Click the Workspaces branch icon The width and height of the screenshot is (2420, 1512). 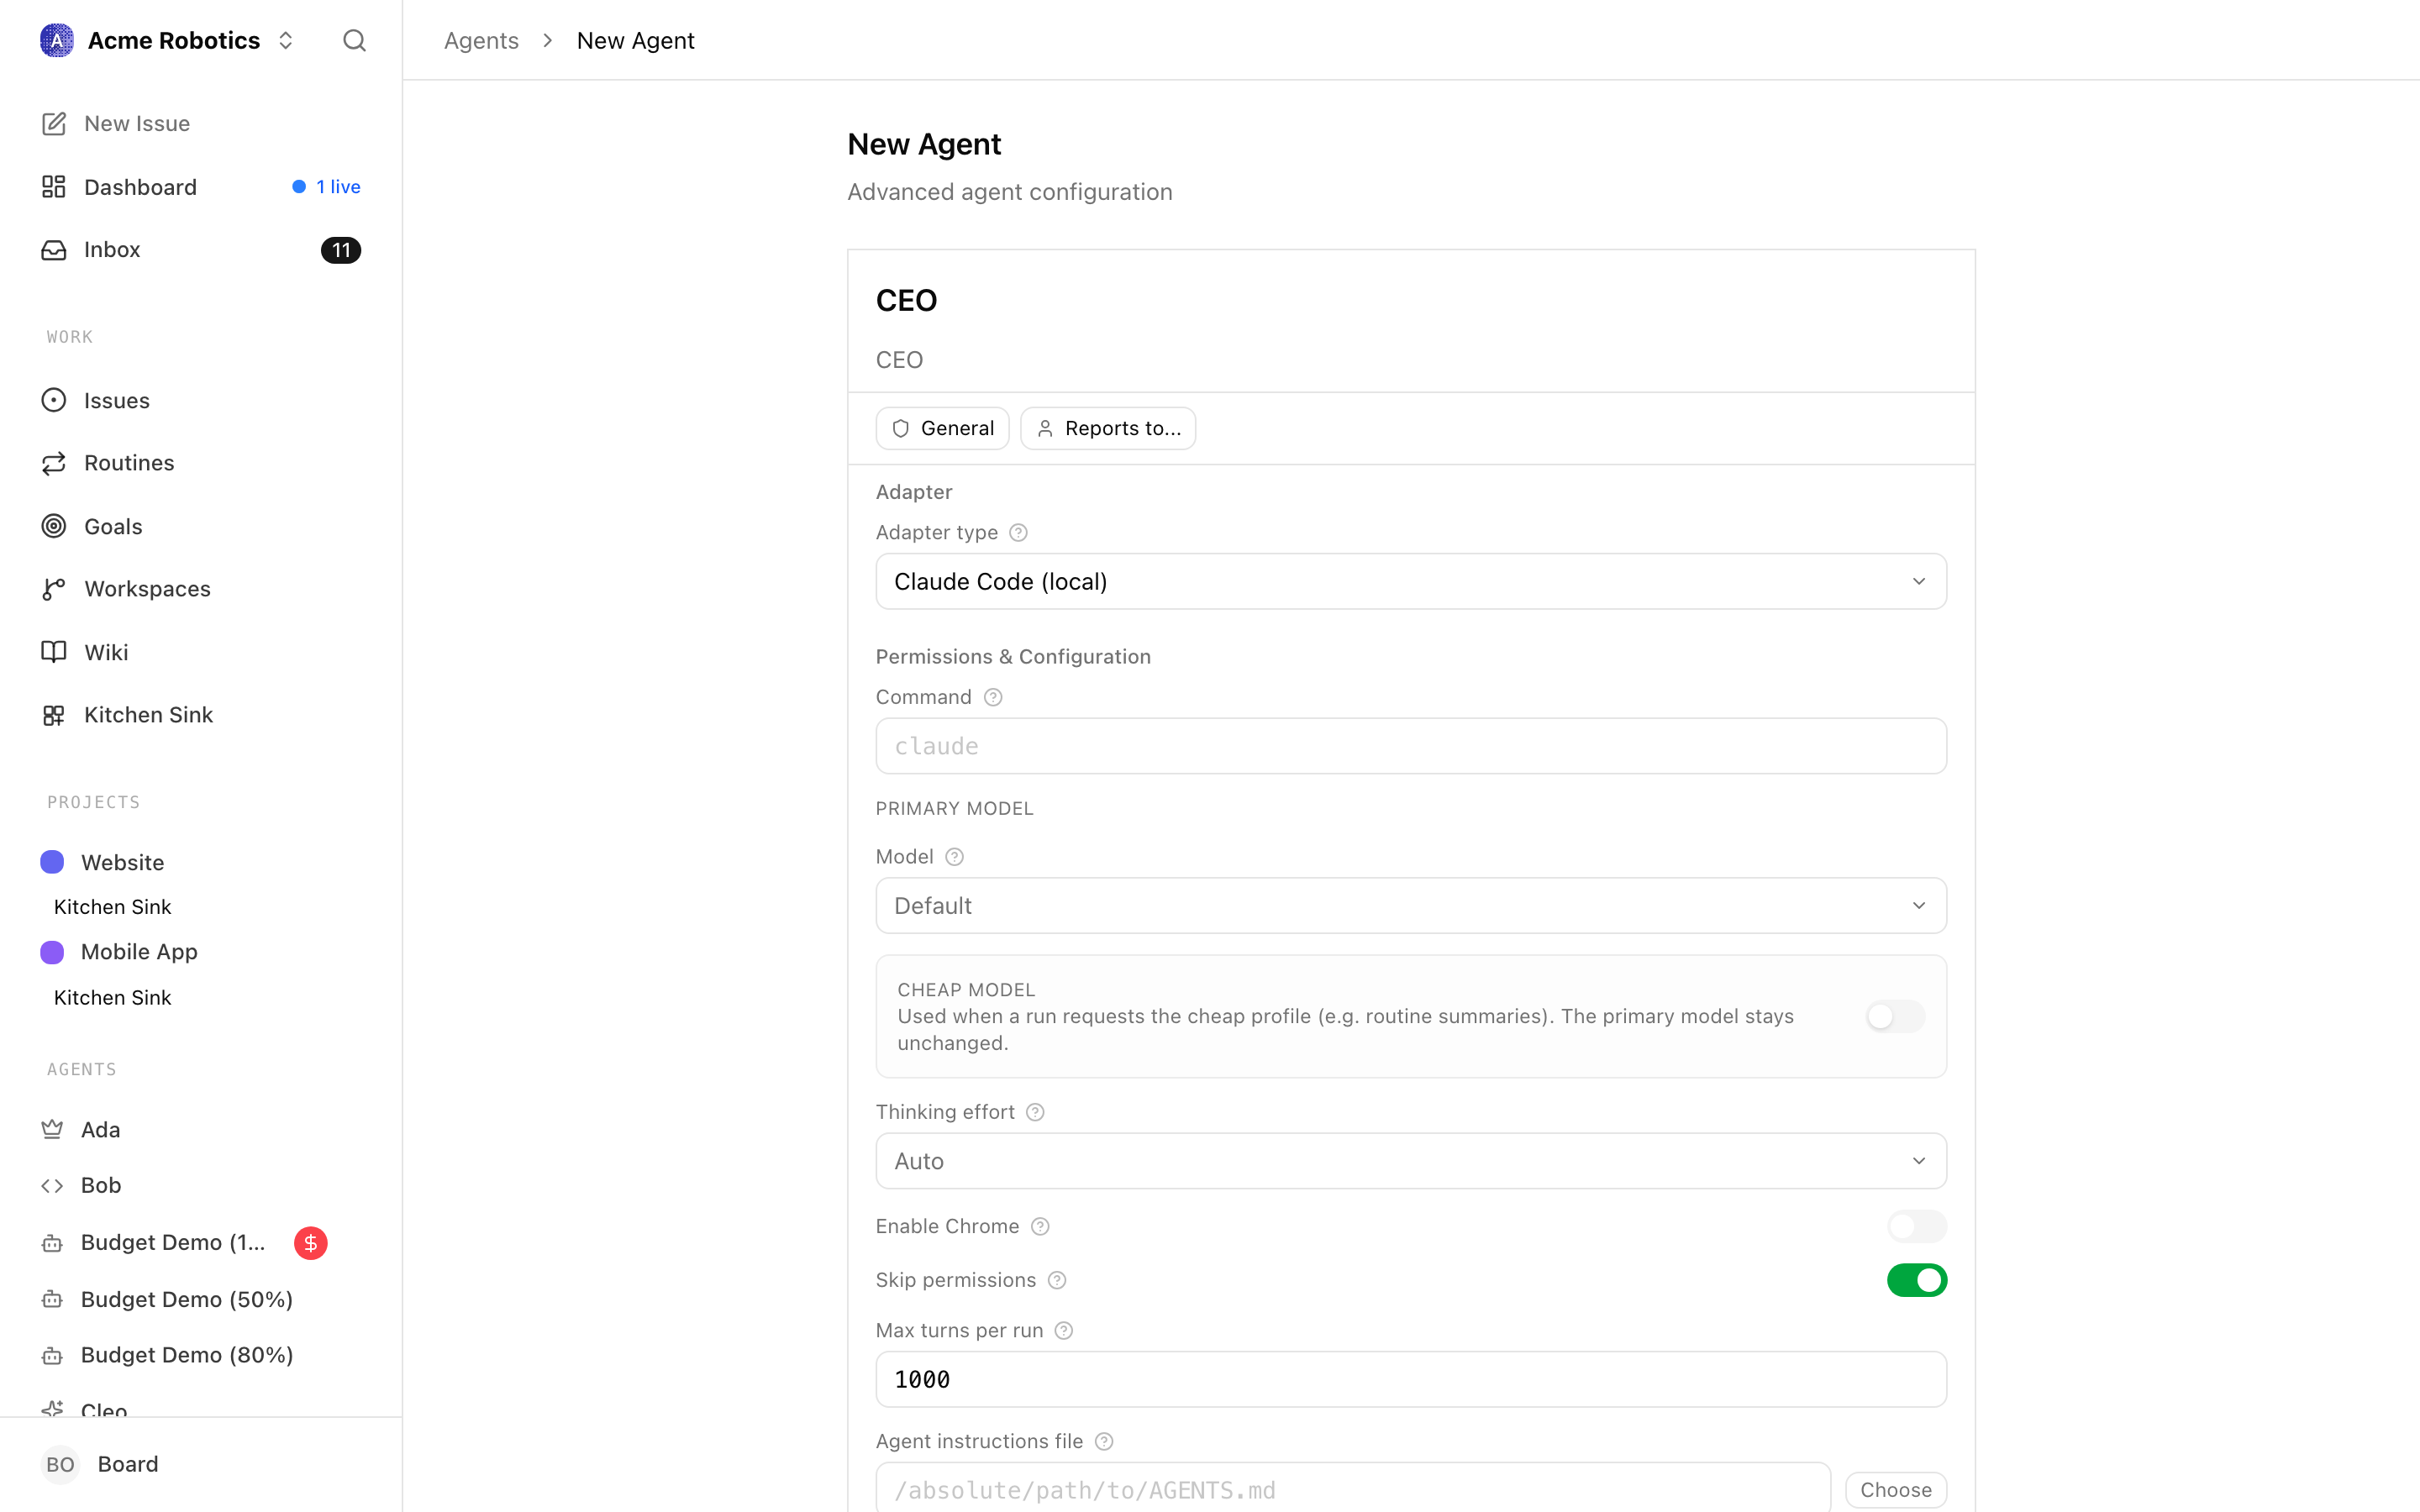coord(54,589)
